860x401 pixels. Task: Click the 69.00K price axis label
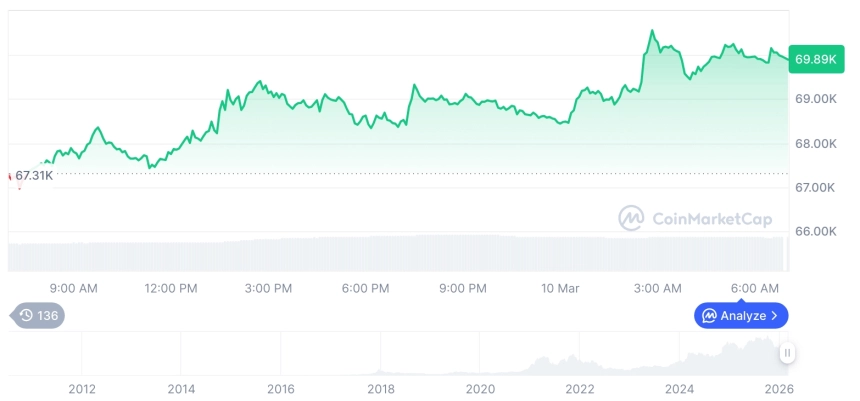click(x=816, y=99)
